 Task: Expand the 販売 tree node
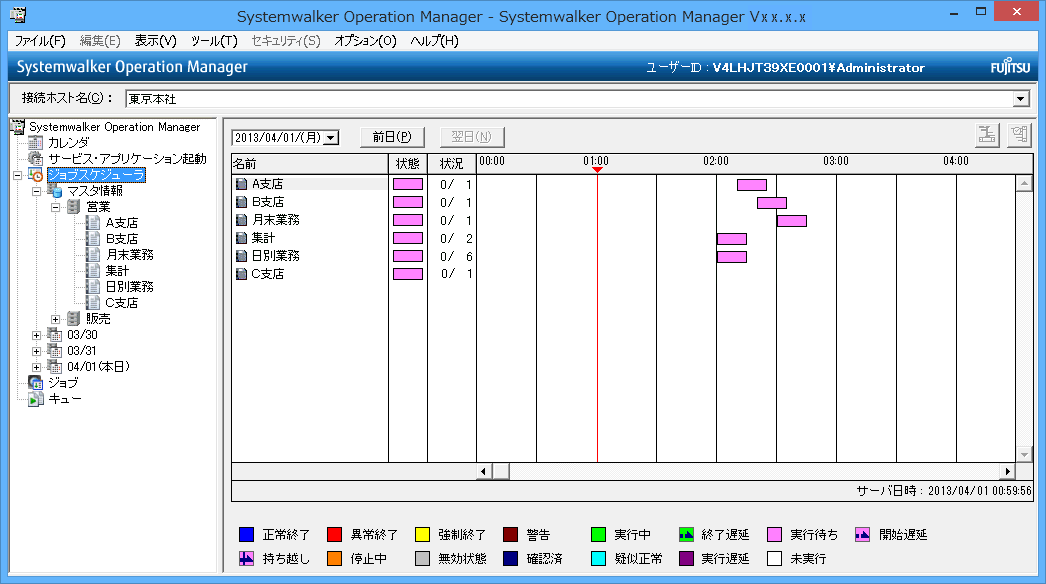pyautogui.click(x=55, y=320)
